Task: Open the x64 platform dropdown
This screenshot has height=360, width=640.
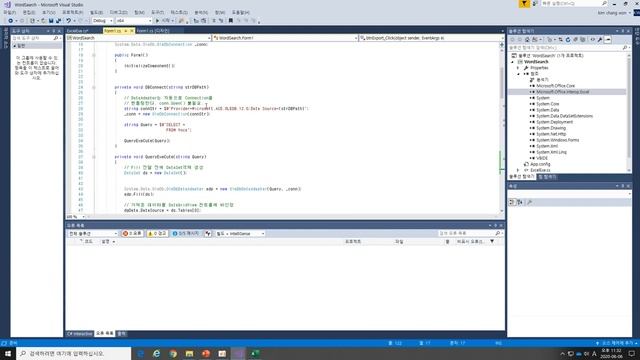Action: (133, 20)
